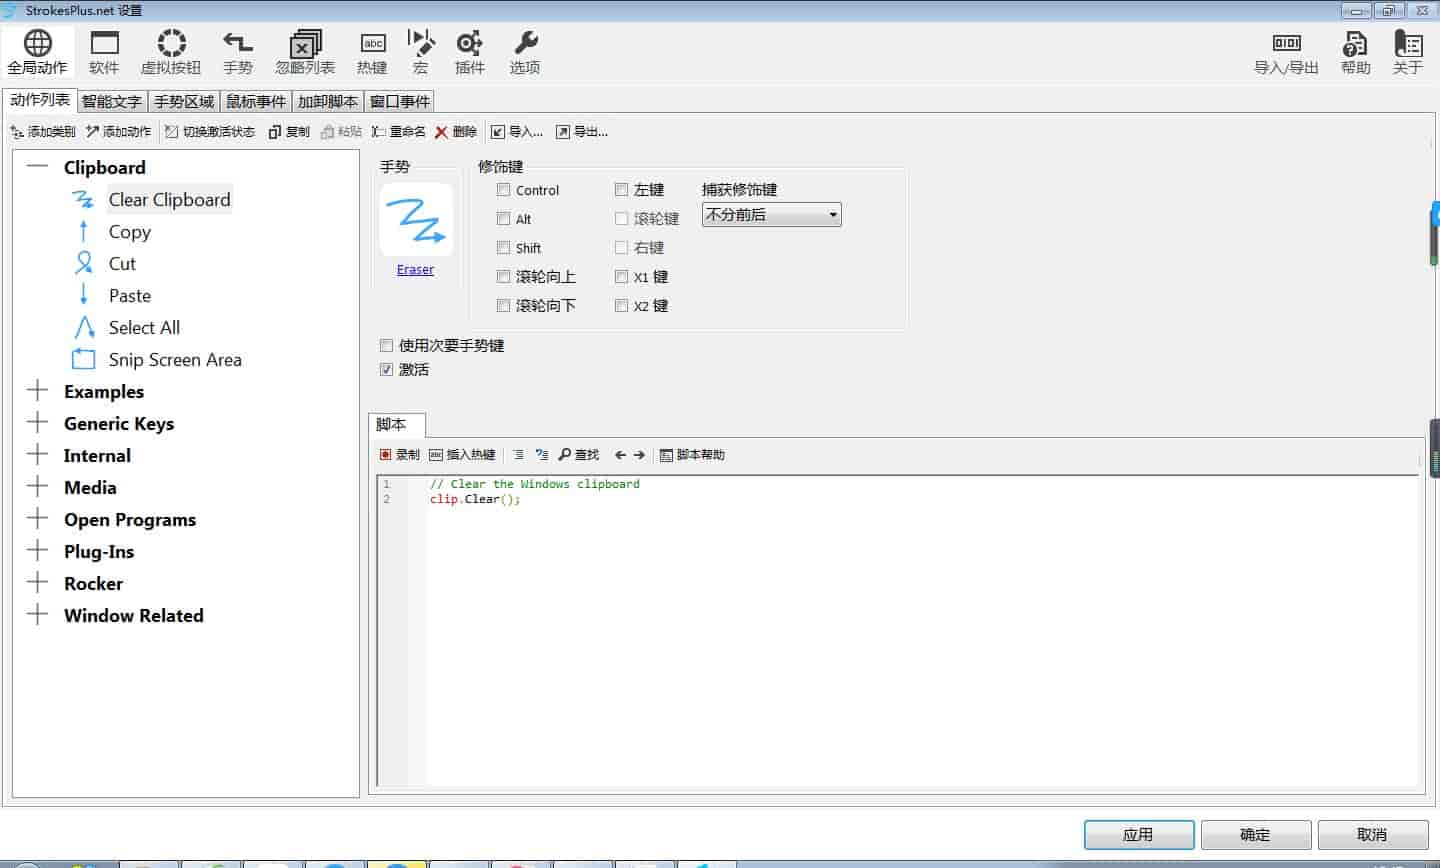Viewport: 1440px width, 868px height.
Task: Open the 选项 (Options) section
Action: coord(525,52)
